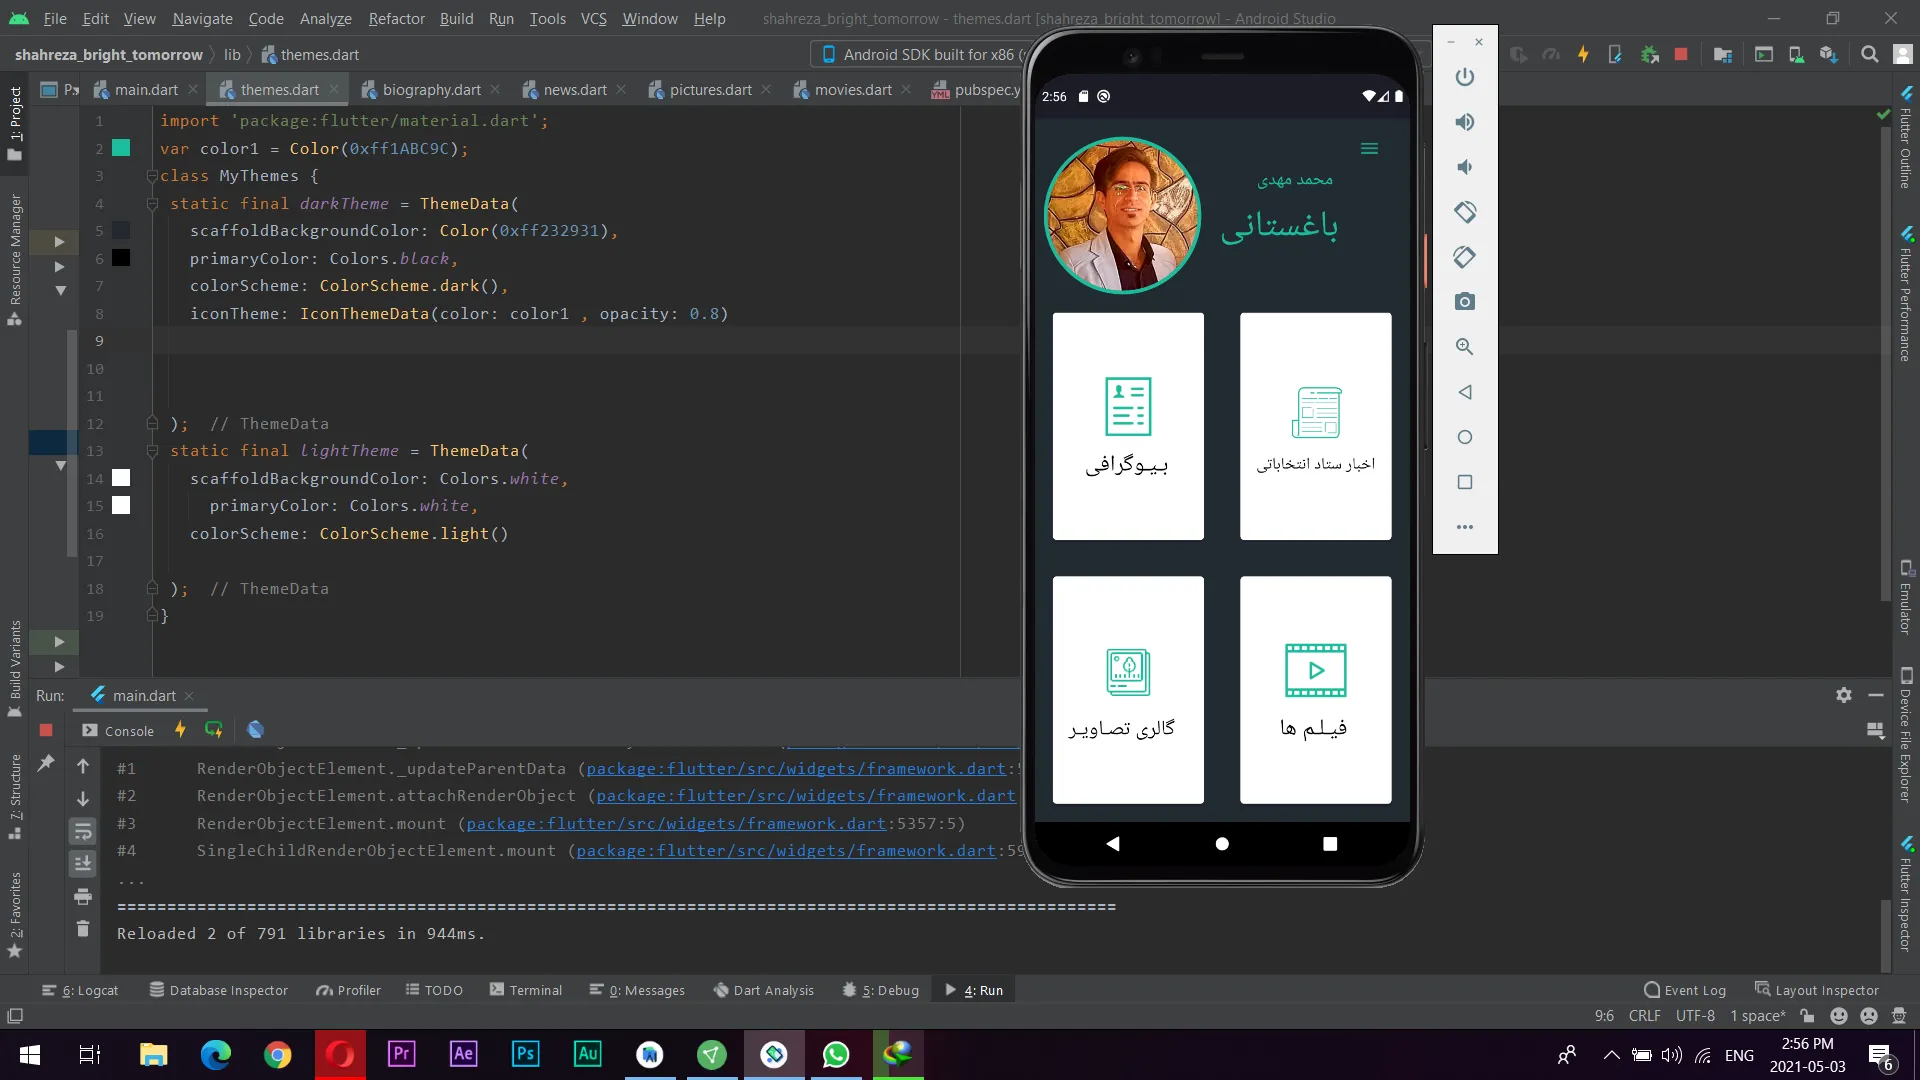Collapse darkTheme ThemeData code fold
This screenshot has width=1920, height=1080.
(x=152, y=204)
